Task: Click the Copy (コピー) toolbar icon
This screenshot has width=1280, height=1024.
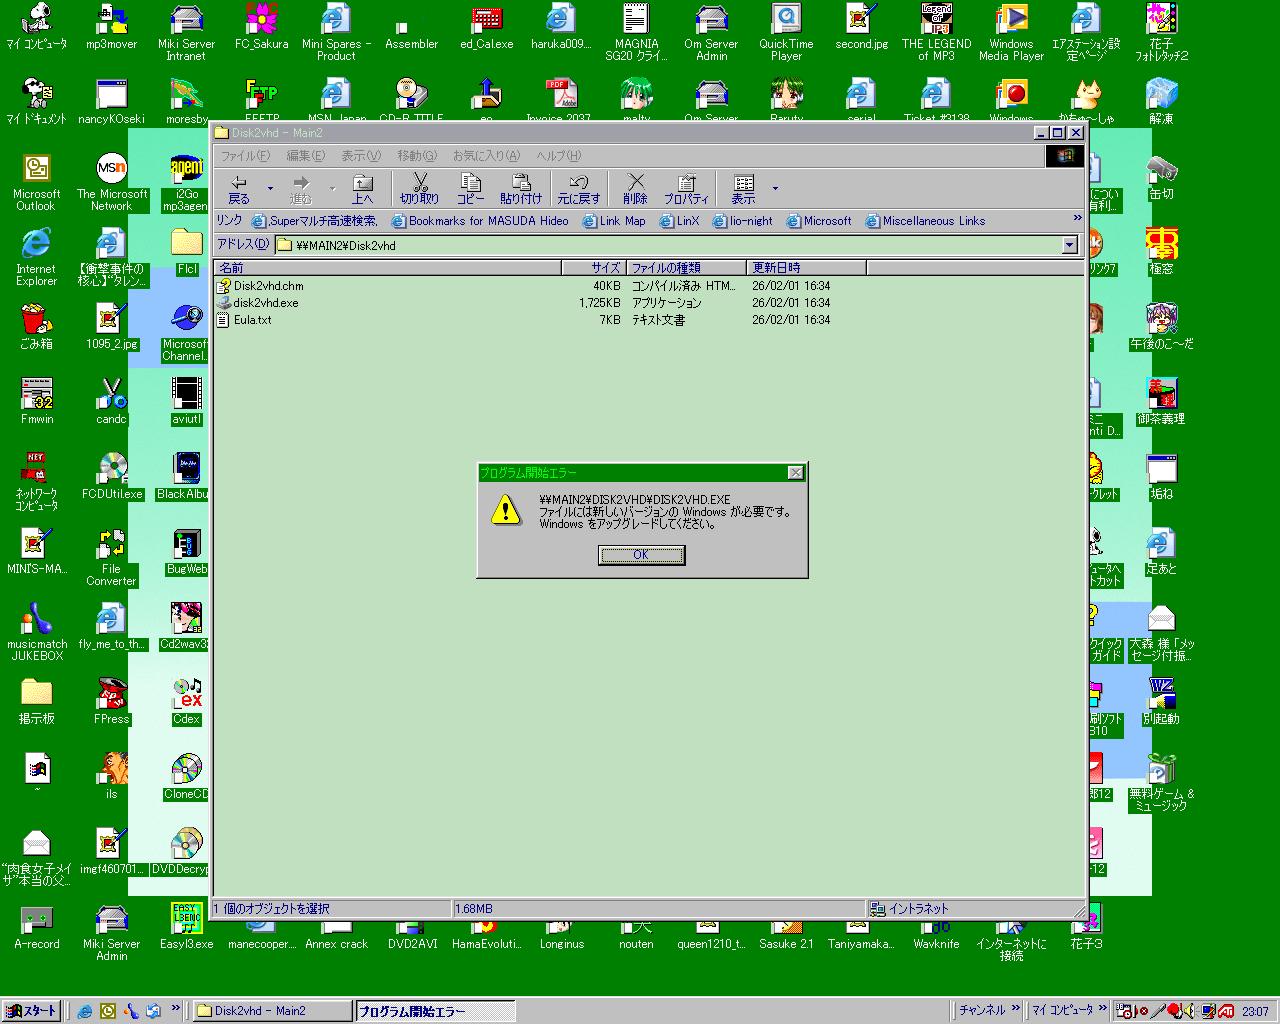Action: (470, 187)
